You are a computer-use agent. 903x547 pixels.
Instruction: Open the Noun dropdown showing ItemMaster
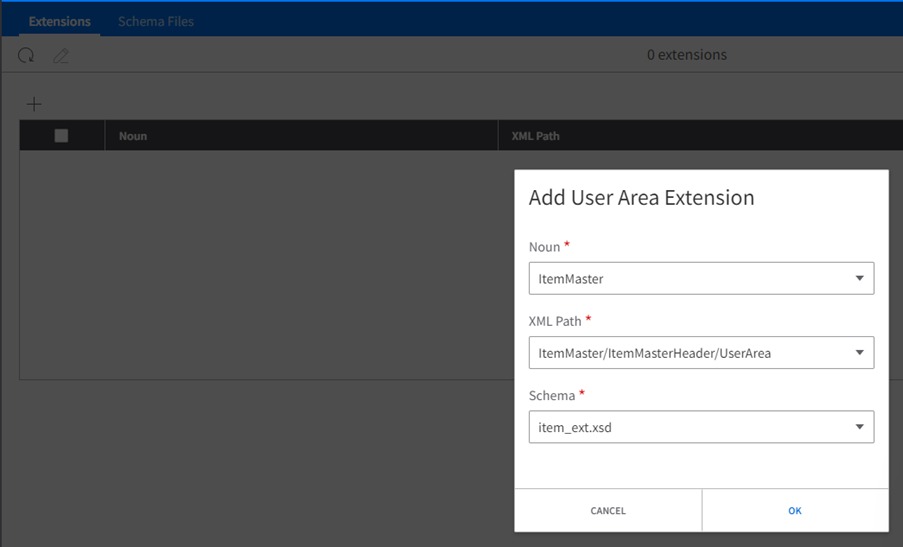(x=701, y=279)
